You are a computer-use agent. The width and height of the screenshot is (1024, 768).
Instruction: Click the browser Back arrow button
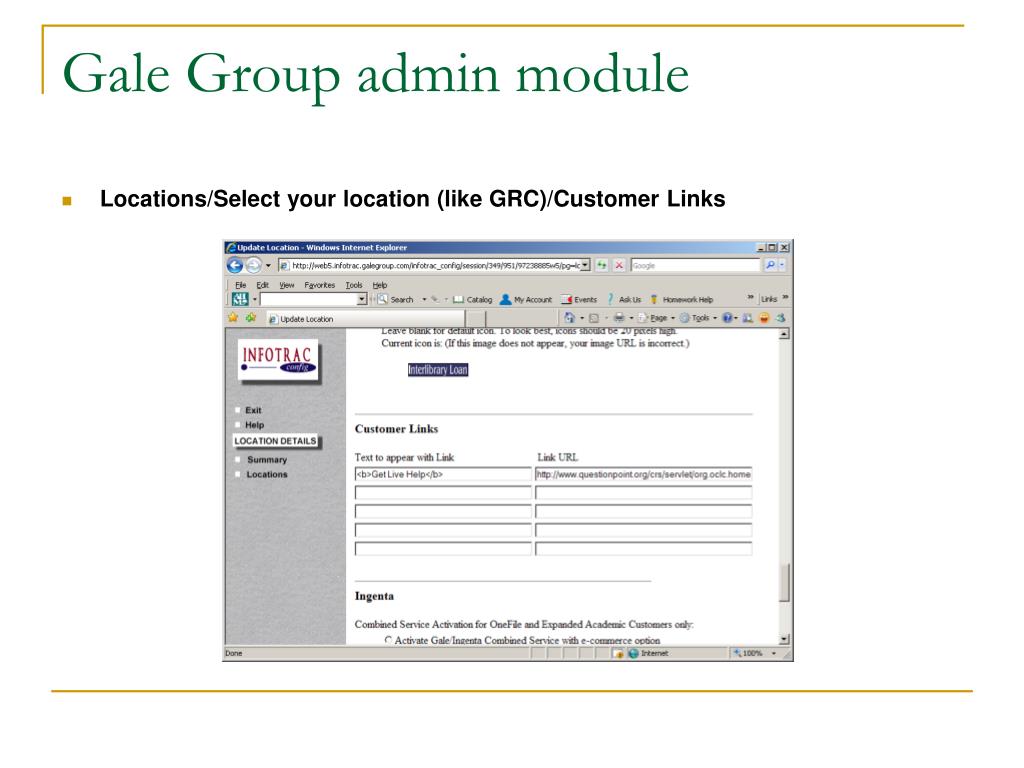point(234,265)
